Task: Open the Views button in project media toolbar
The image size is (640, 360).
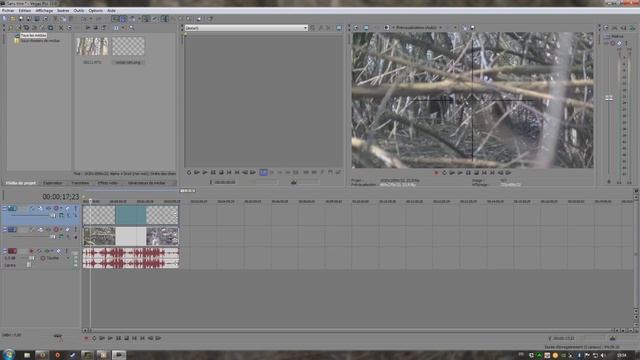Action: 116,28
